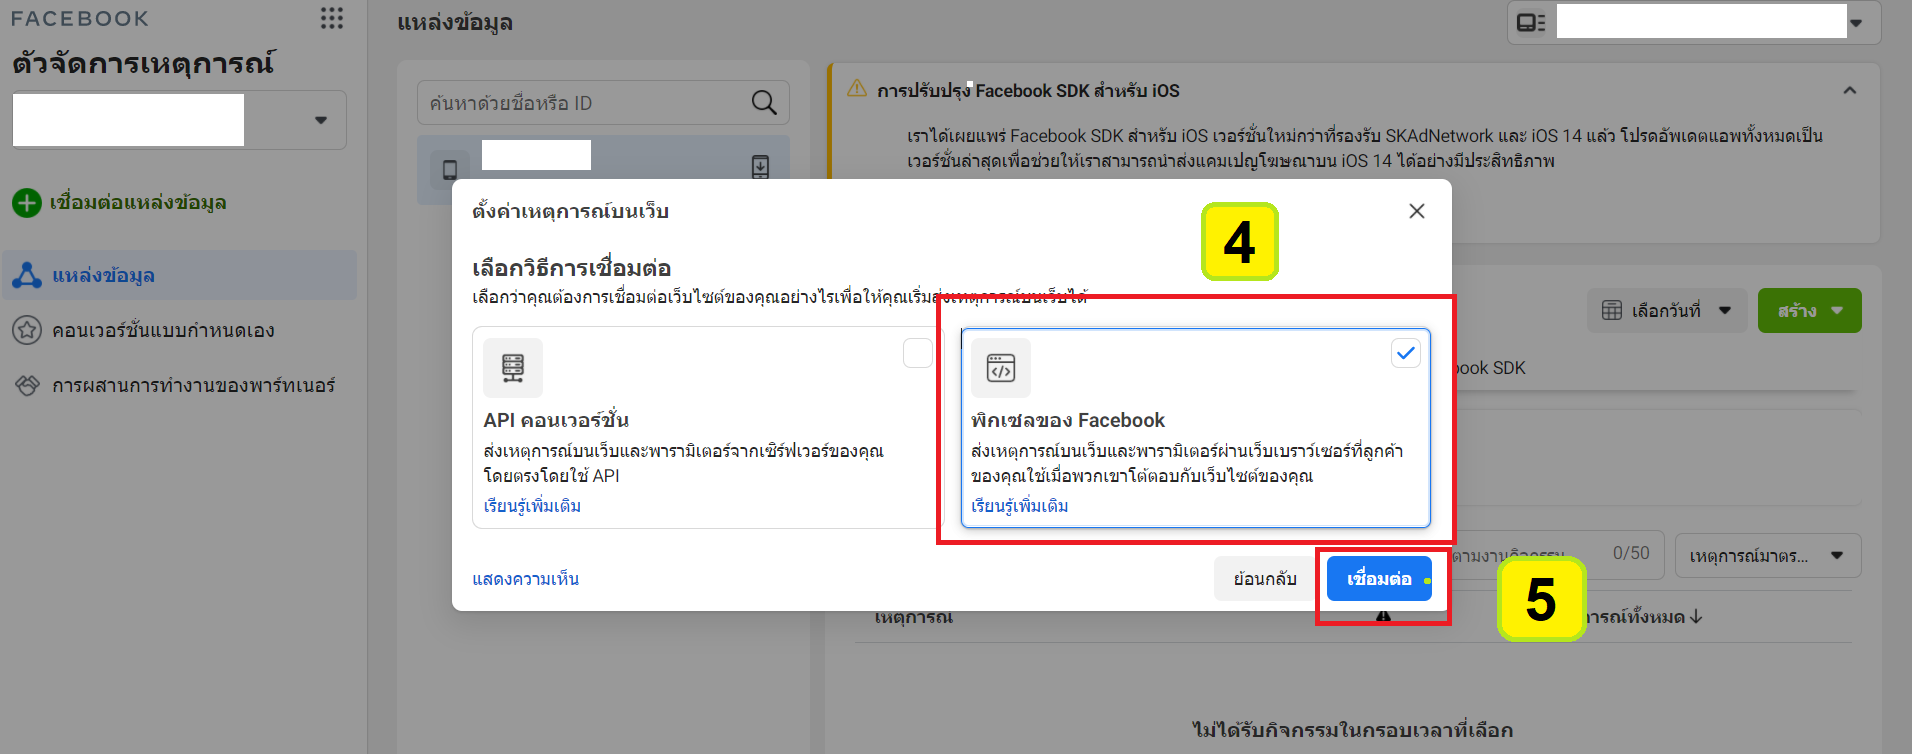
Task: Open the เลือกวันที่ date dropdown
Action: tap(1666, 310)
